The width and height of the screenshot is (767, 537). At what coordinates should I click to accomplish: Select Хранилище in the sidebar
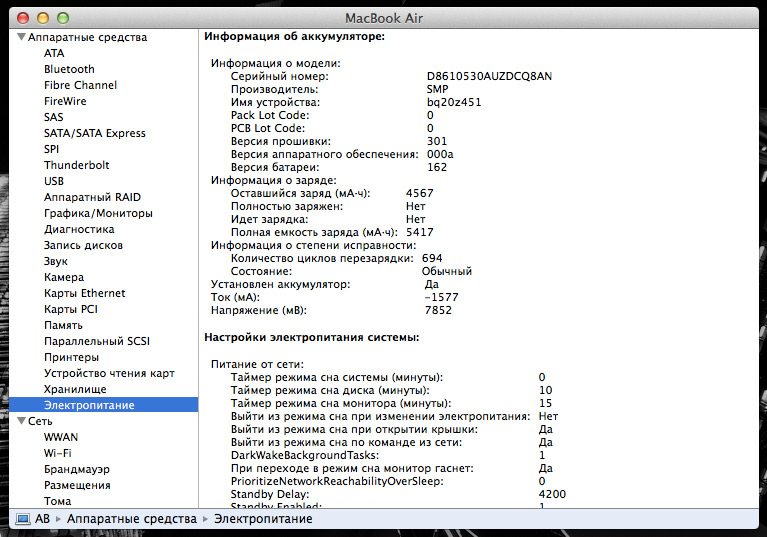point(75,389)
